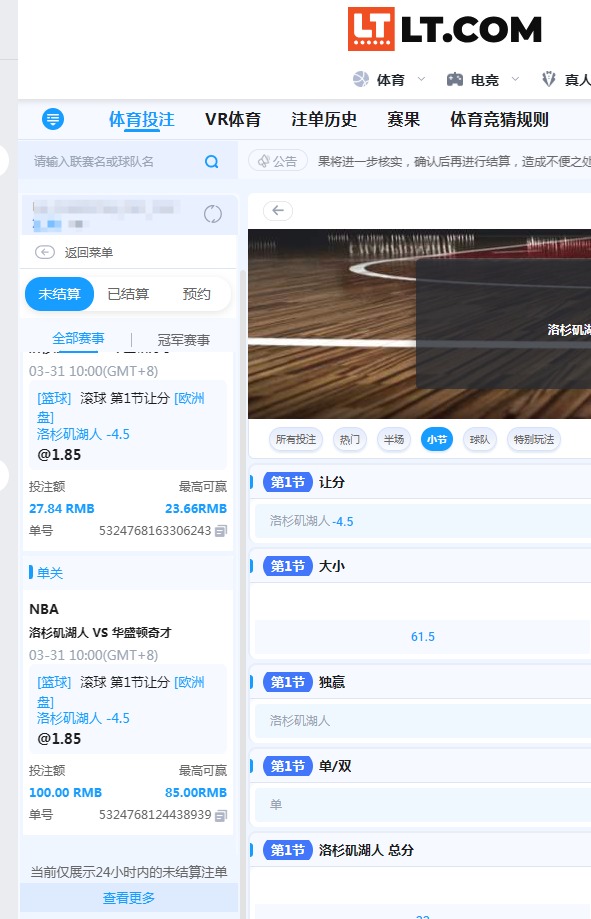Click 返回菜单 link
The image size is (591, 919).
(89, 253)
